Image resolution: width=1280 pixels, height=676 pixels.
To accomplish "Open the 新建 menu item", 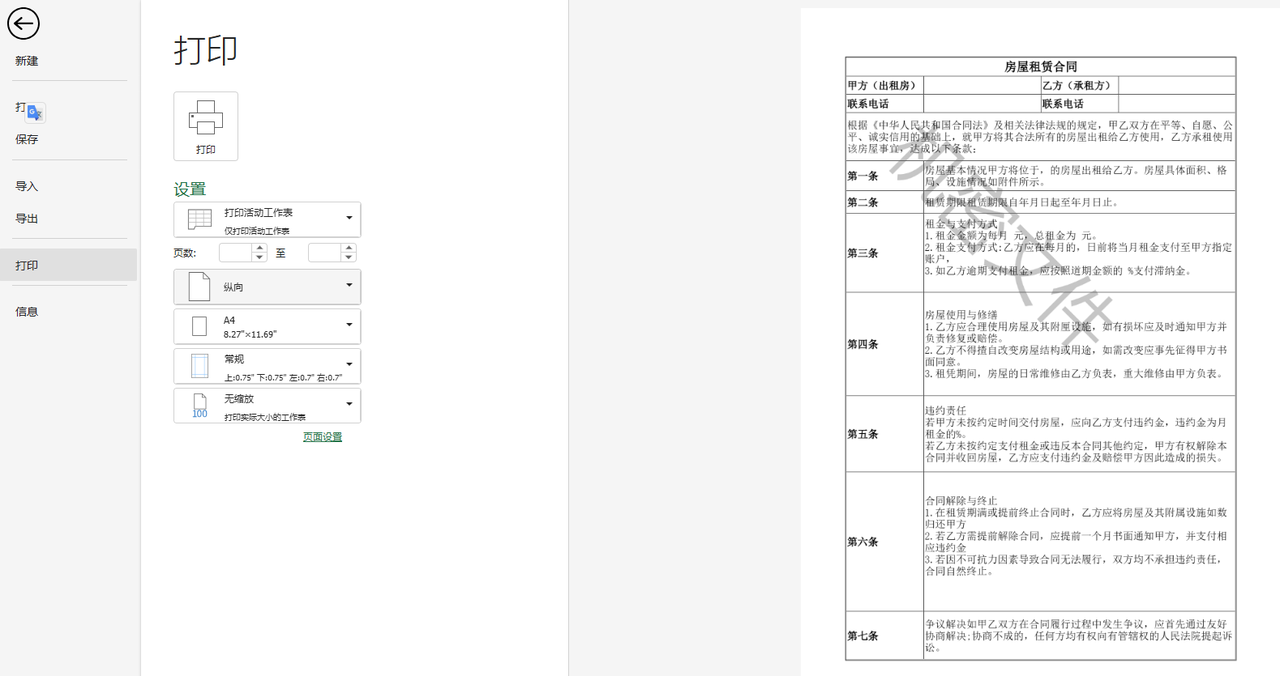I will 27,61.
